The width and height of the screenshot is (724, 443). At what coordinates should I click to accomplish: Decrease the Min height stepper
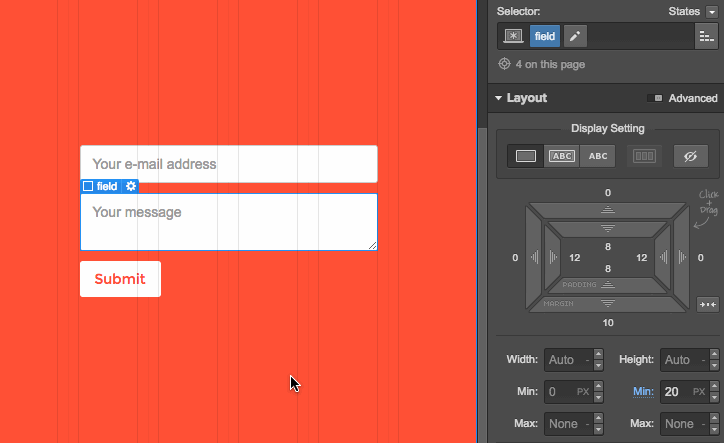(x=714, y=397)
